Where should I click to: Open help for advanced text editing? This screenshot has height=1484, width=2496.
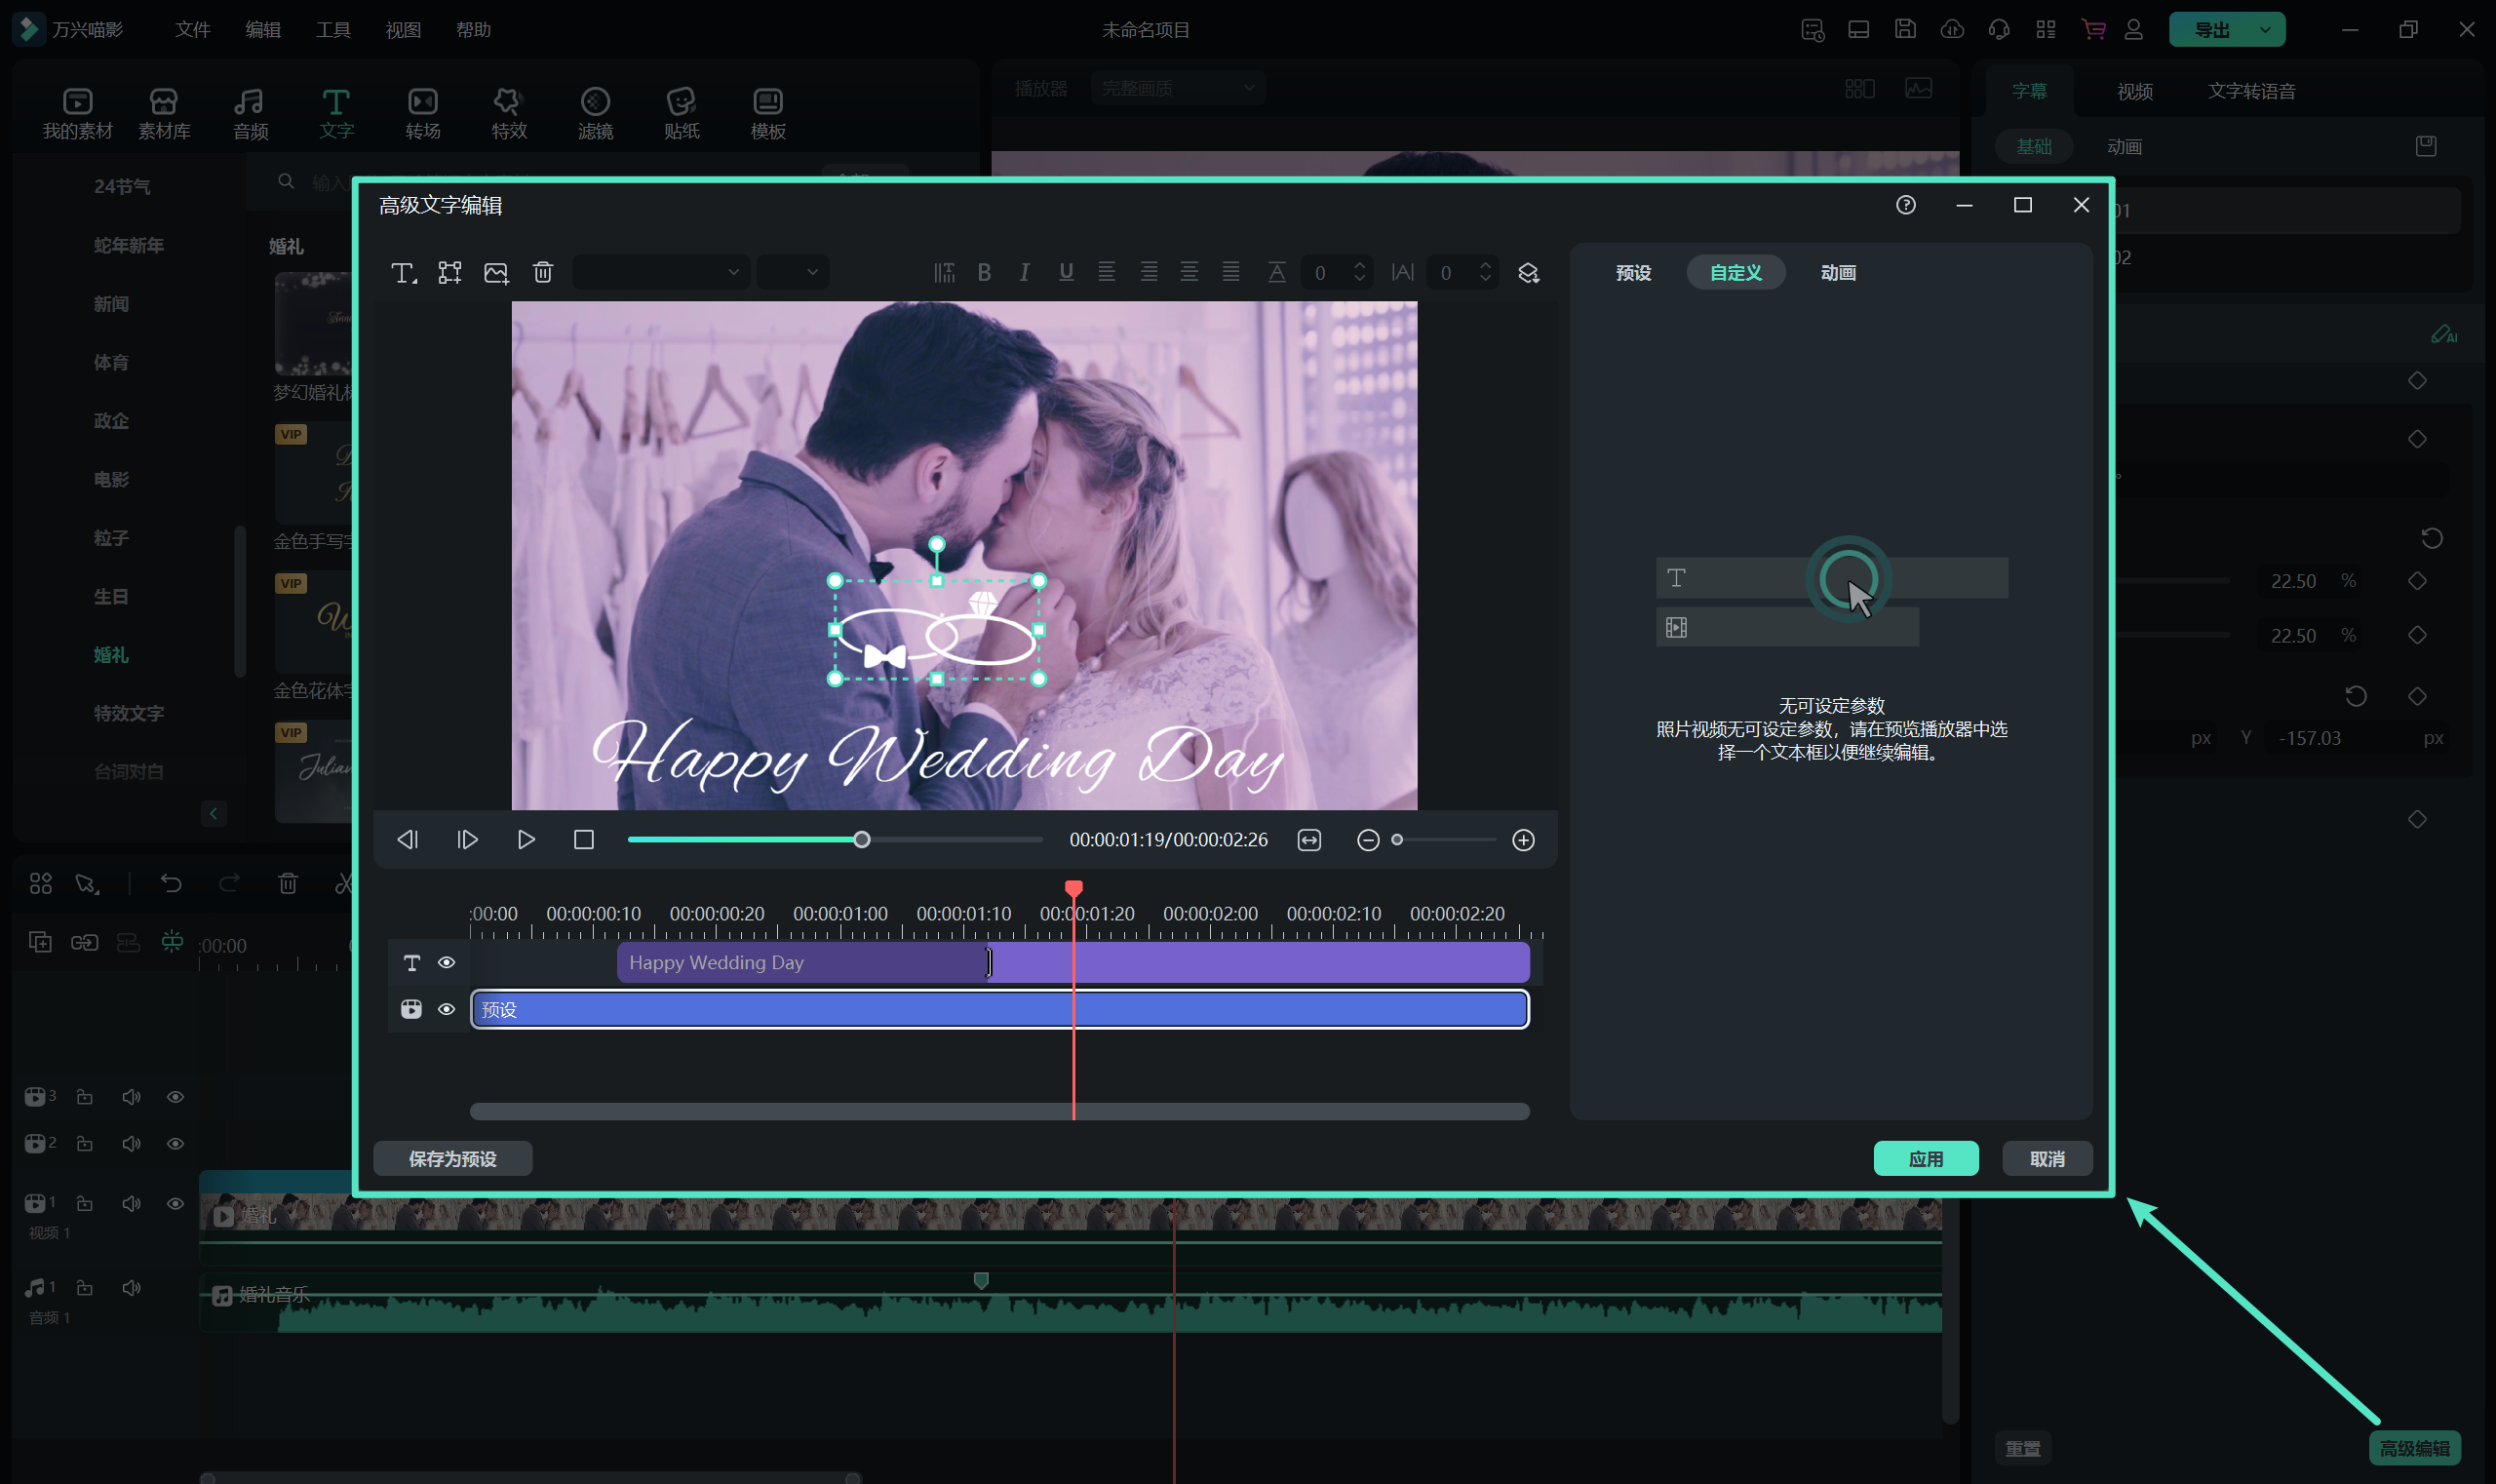click(1905, 205)
